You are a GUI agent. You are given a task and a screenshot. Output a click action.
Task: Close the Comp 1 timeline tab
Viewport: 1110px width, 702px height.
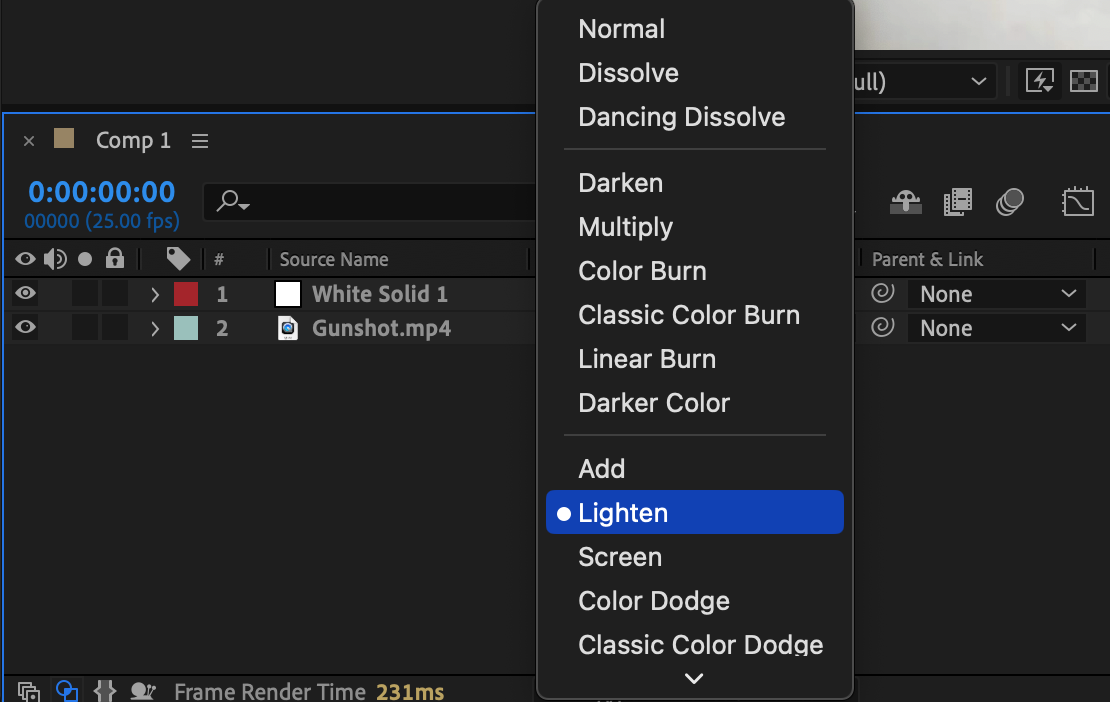click(x=29, y=141)
